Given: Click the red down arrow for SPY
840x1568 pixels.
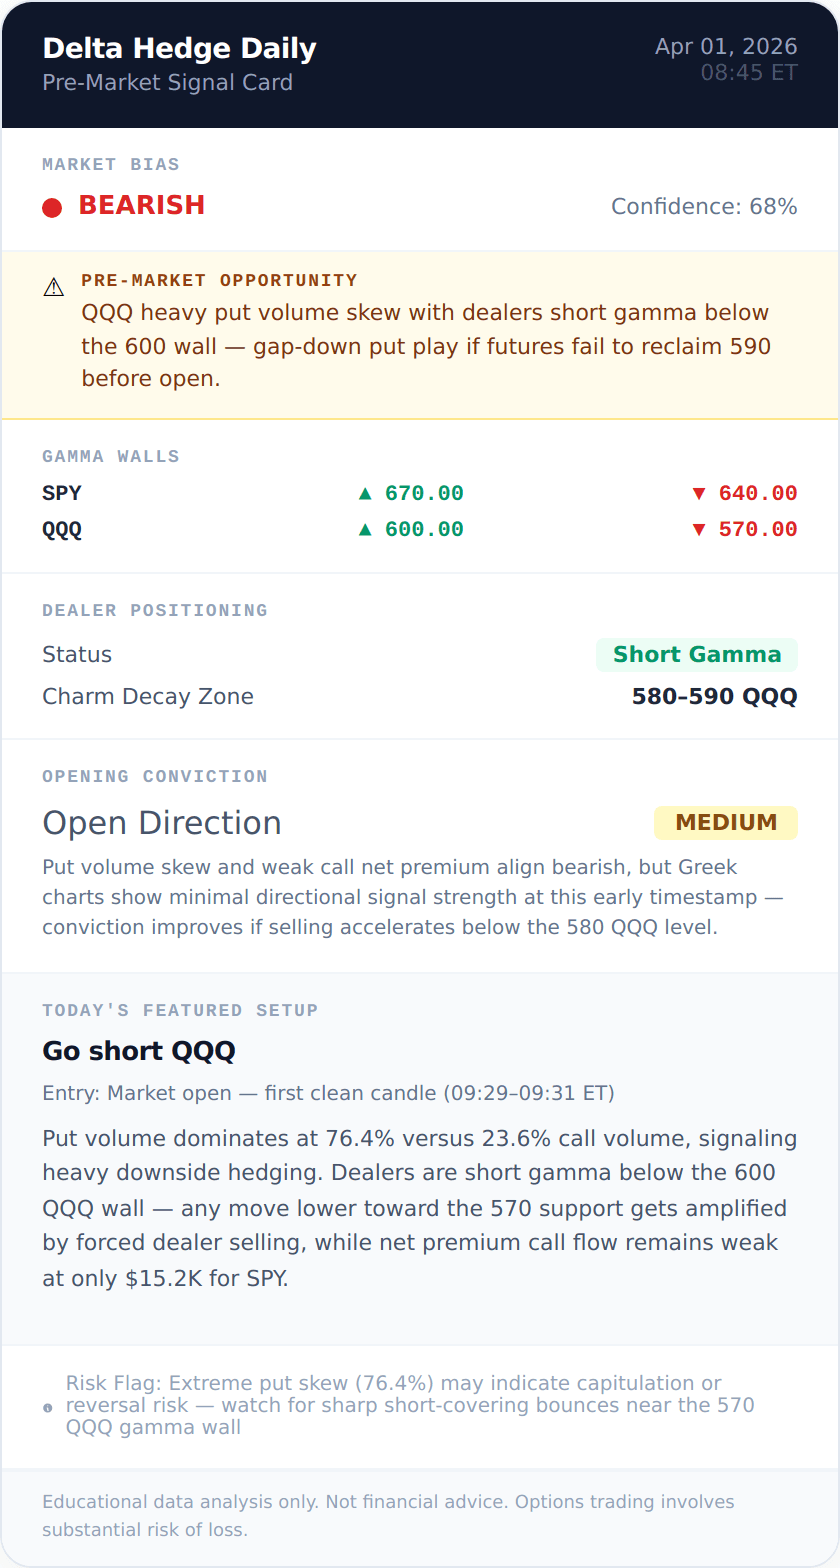Looking at the screenshot, I should coord(699,493).
